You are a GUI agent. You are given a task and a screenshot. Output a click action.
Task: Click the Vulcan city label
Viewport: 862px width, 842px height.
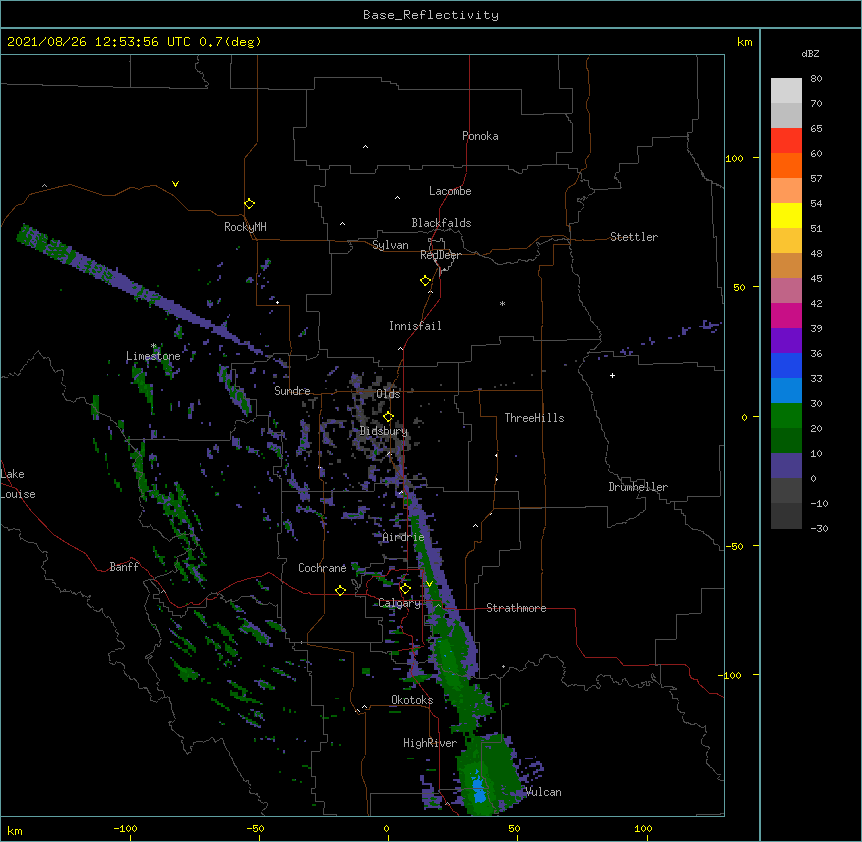543,792
